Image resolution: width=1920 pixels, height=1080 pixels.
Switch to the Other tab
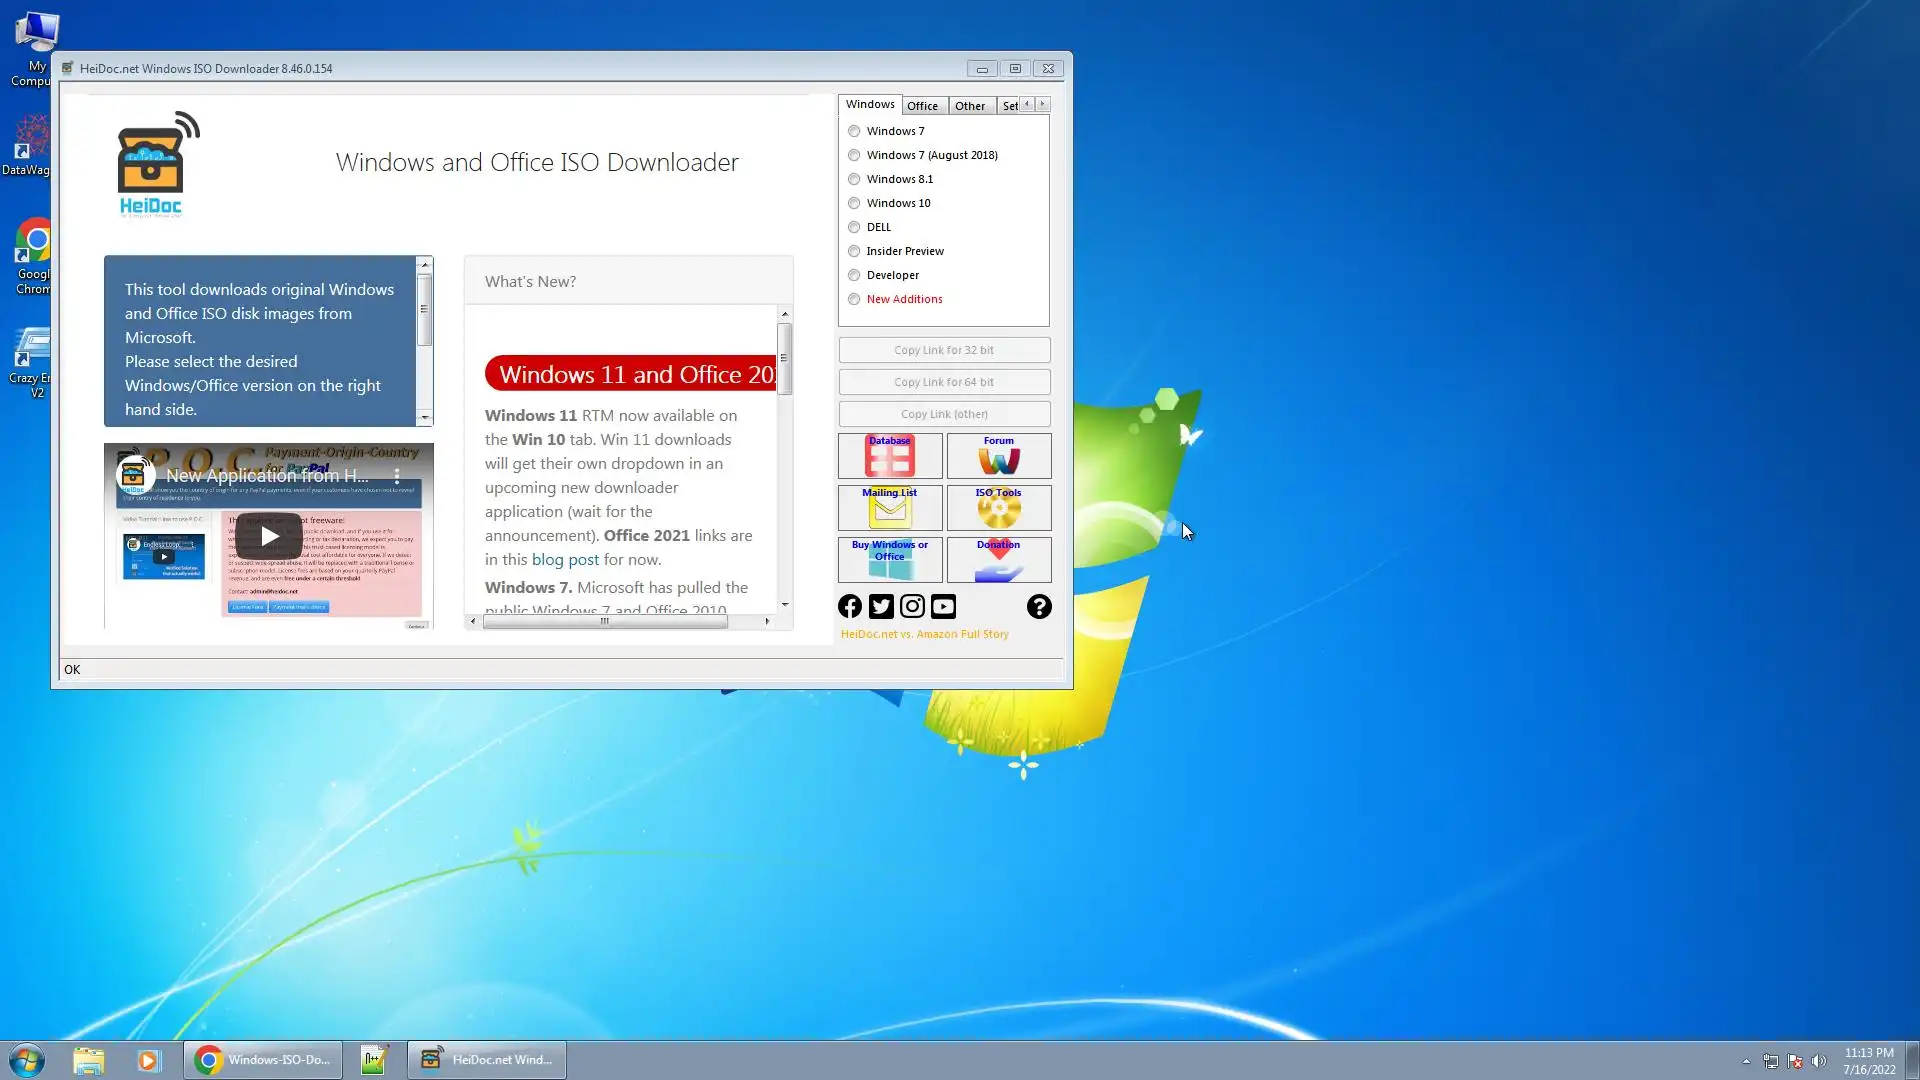[969, 106]
